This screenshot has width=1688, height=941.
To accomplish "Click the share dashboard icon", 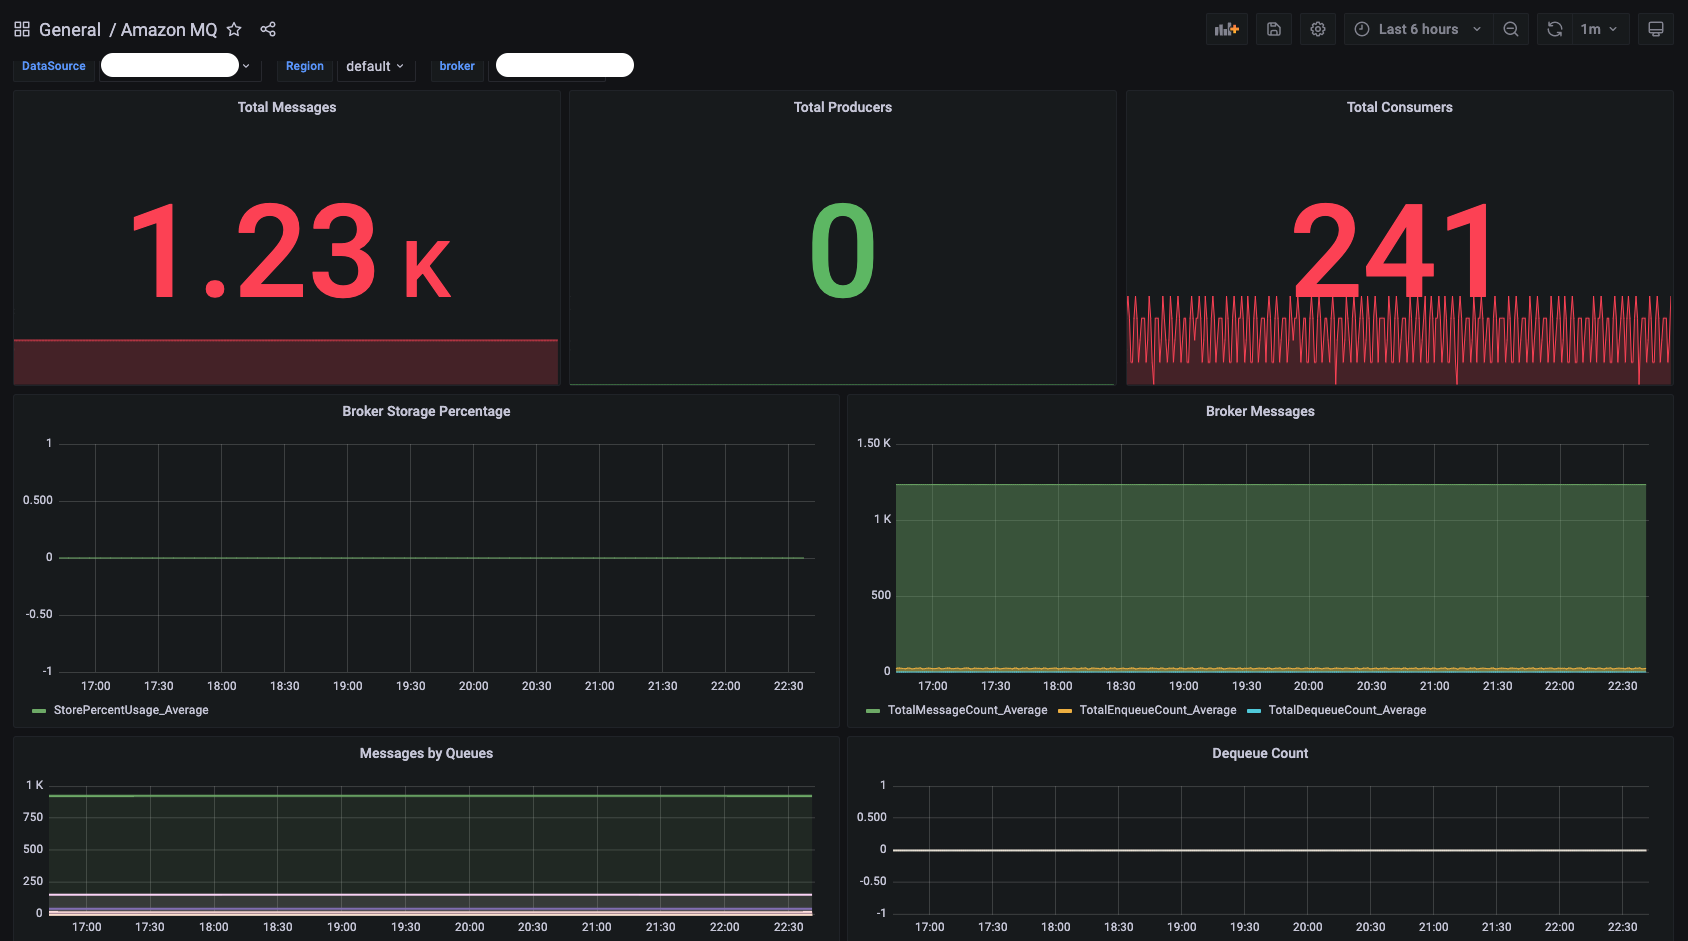I will pyautogui.click(x=268, y=29).
